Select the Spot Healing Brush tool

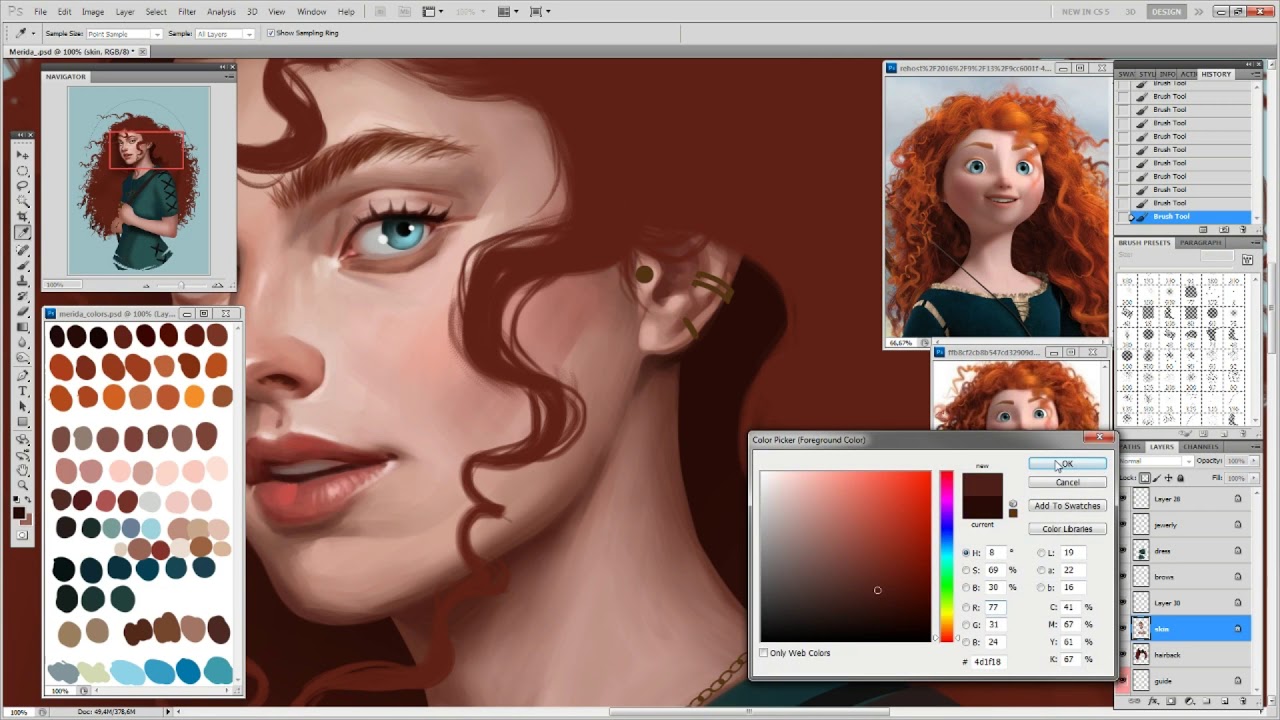[x=22, y=250]
